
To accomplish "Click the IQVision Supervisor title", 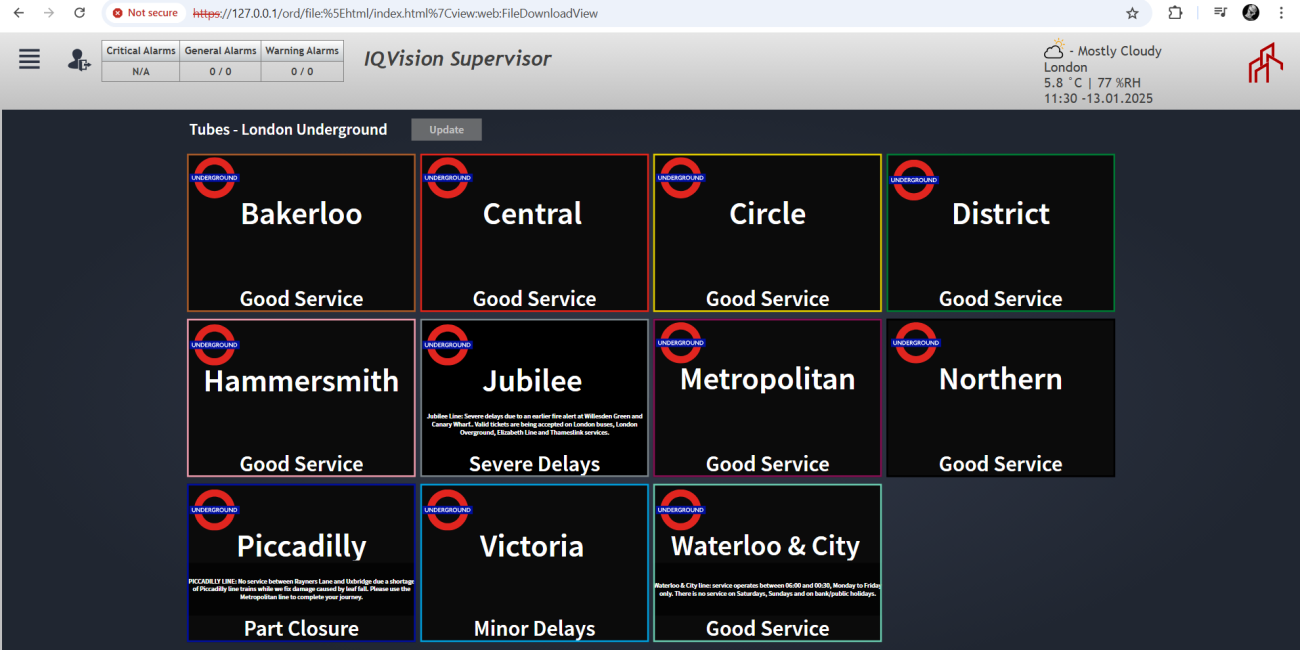I will point(458,59).
